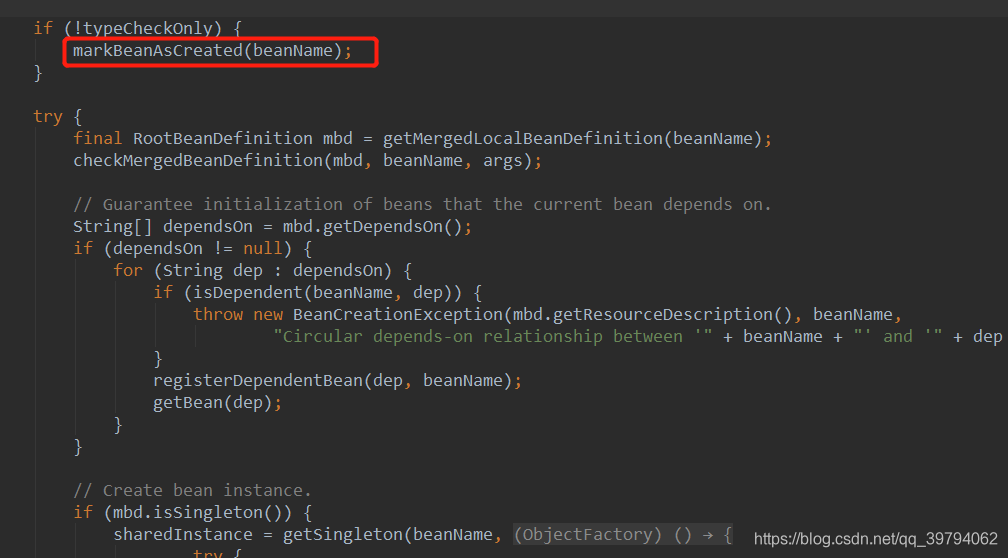Click the folded (ObjectFactory) lambda hint
Screen dimensions: 1008x558
pyautogui.click(x=622, y=534)
